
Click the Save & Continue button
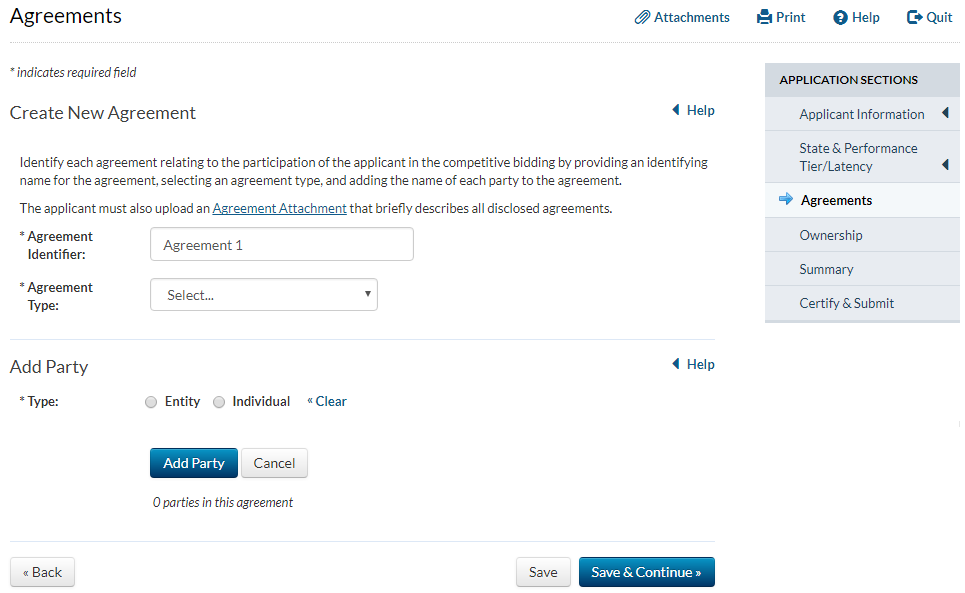646,572
